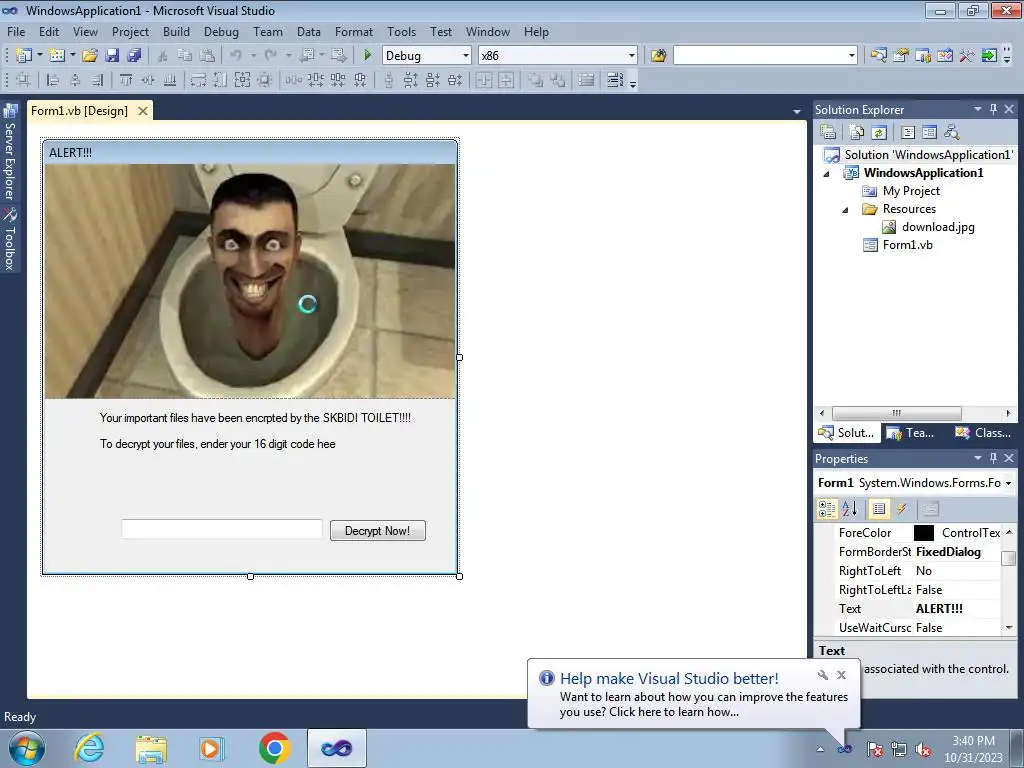Open the Windows Start menu
The height and width of the screenshot is (768, 1024).
pyautogui.click(x=27, y=748)
